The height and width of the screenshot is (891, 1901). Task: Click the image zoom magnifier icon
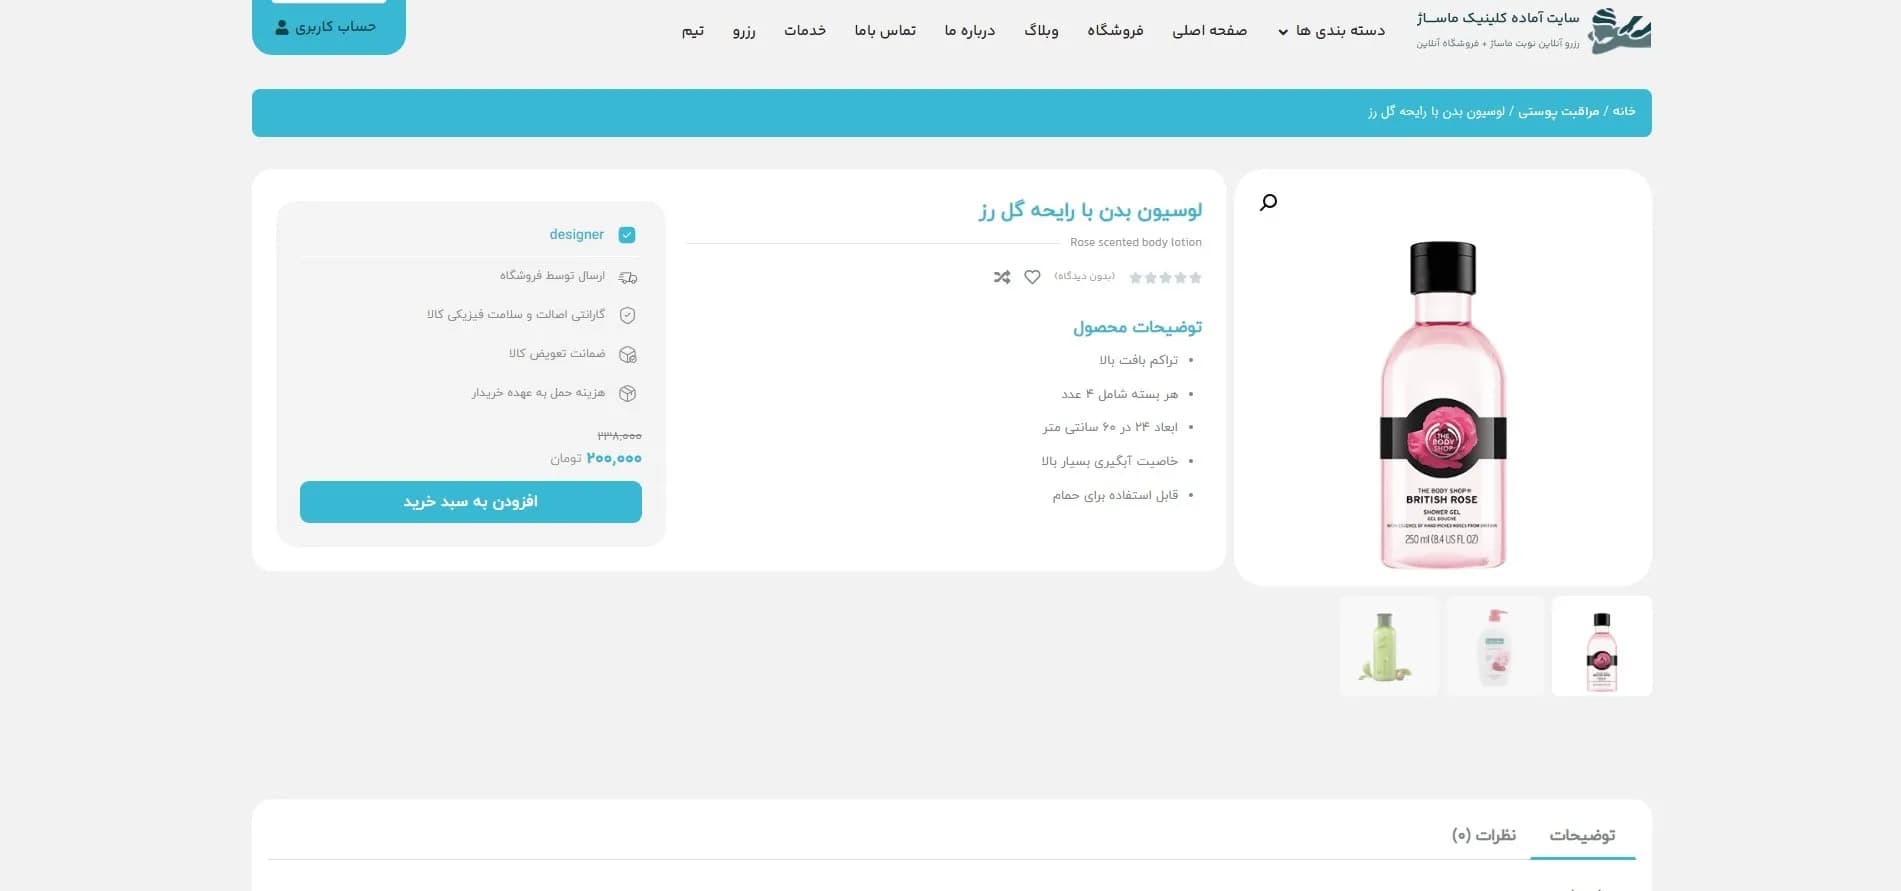click(x=1268, y=203)
